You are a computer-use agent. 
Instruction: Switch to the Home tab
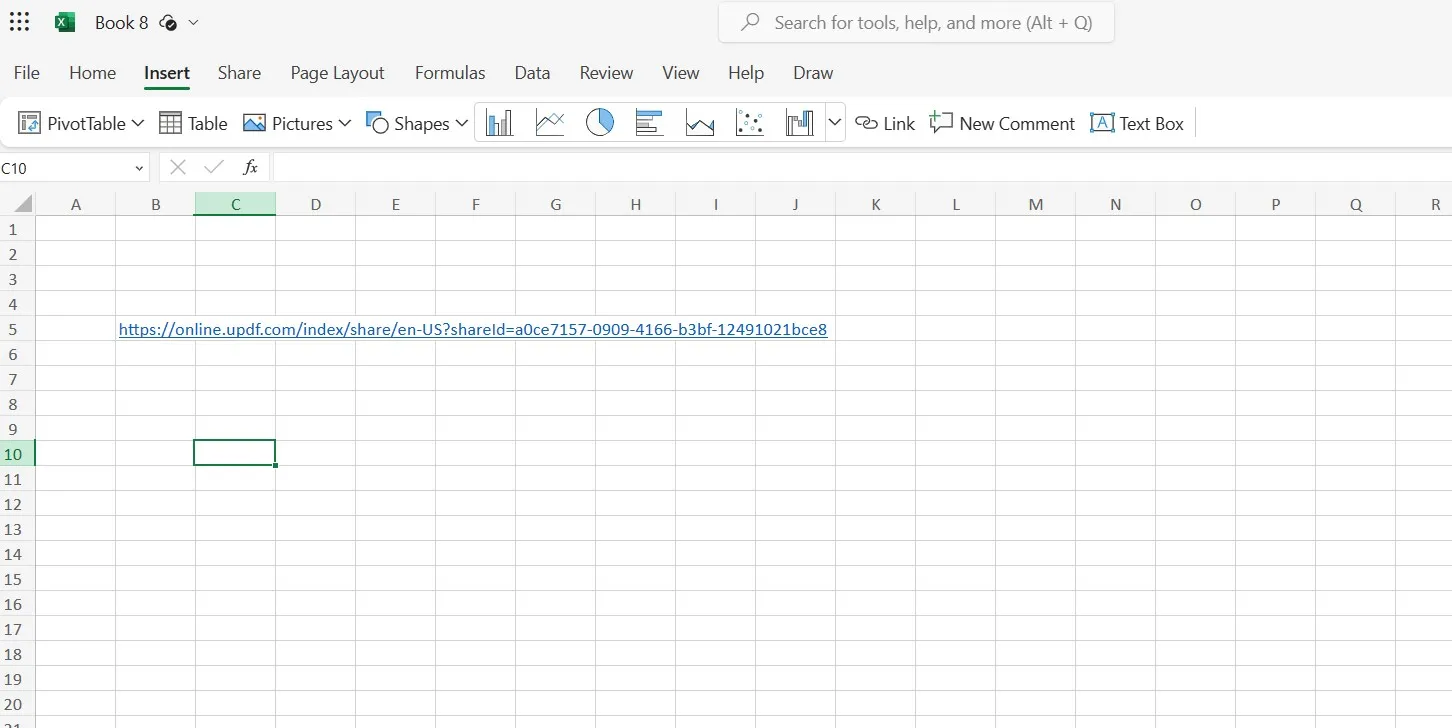tap(92, 73)
